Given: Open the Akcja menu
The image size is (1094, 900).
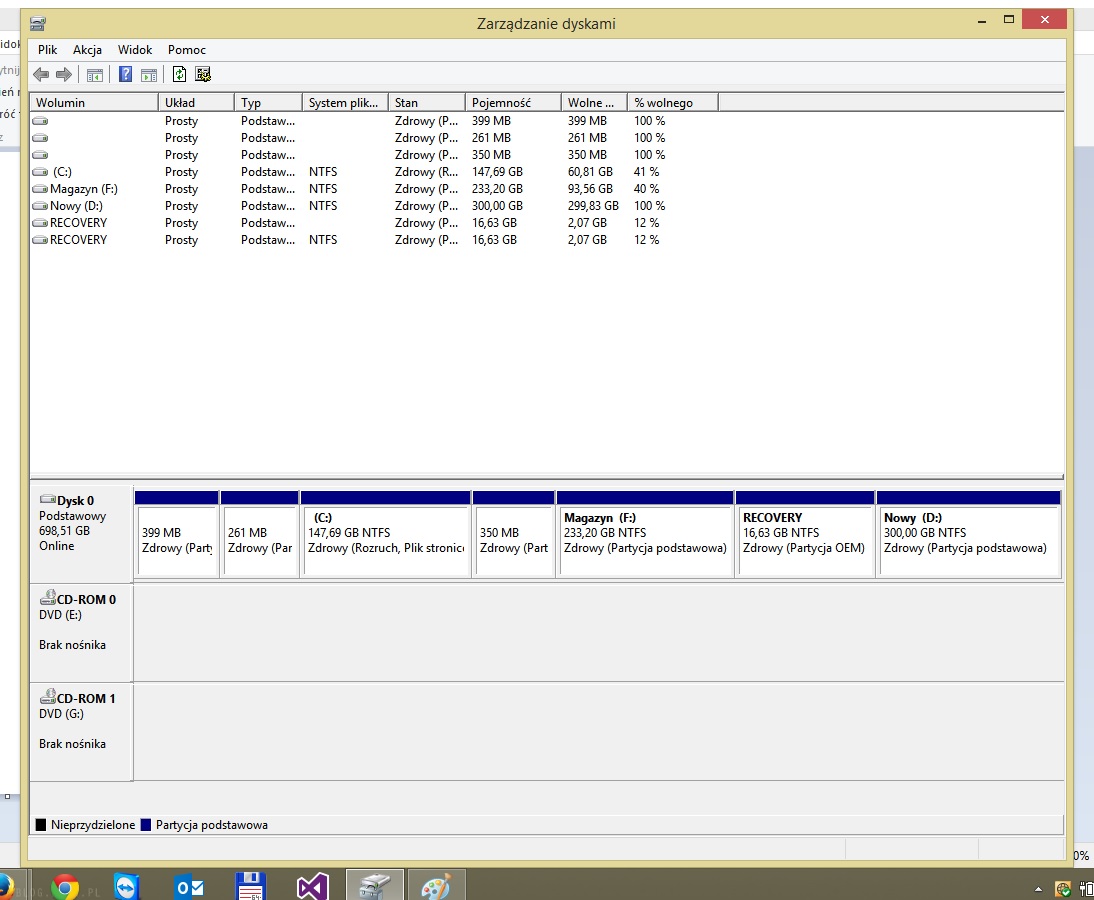Looking at the screenshot, I should (87, 50).
